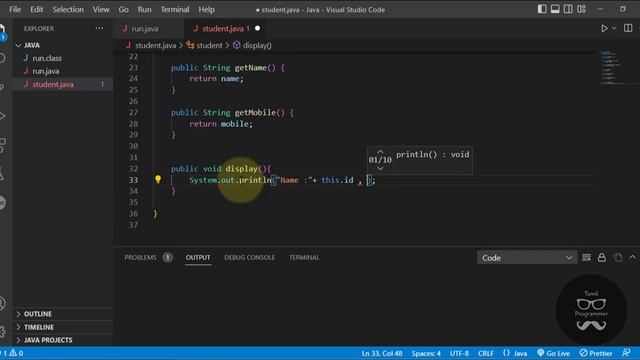Viewport: 640px width, 360px height.
Task: Toggle the secondary side bar layout icon
Action: 568,9
